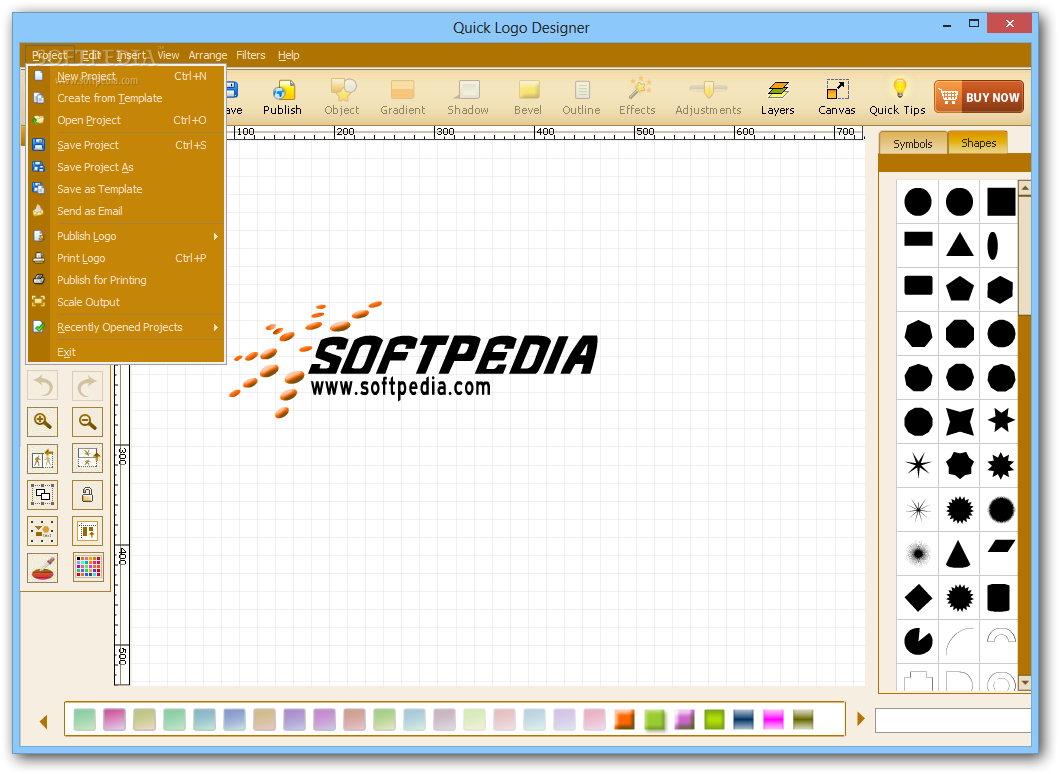Insert the triangle shape
Screen dimensions: 1059x774
[x=959, y=244]
